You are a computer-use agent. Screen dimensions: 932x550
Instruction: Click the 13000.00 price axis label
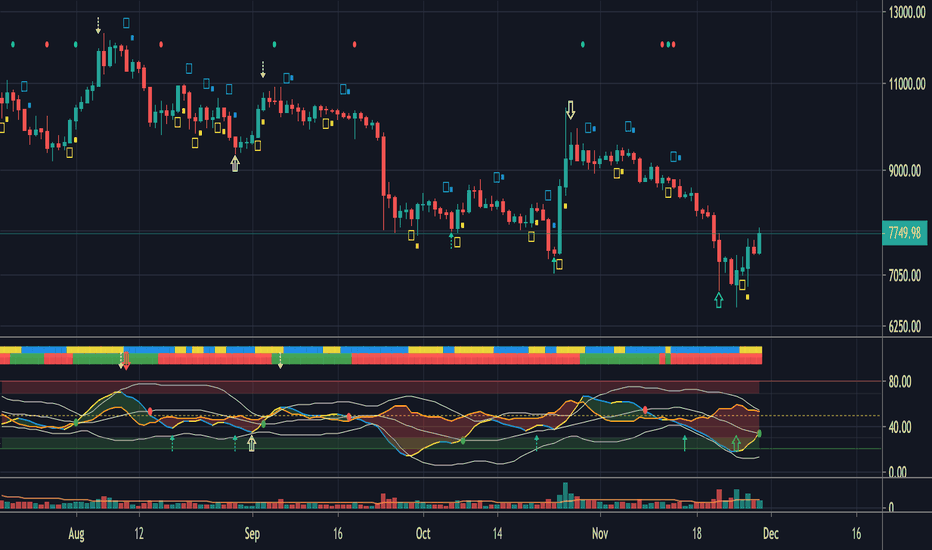(907, 12)
